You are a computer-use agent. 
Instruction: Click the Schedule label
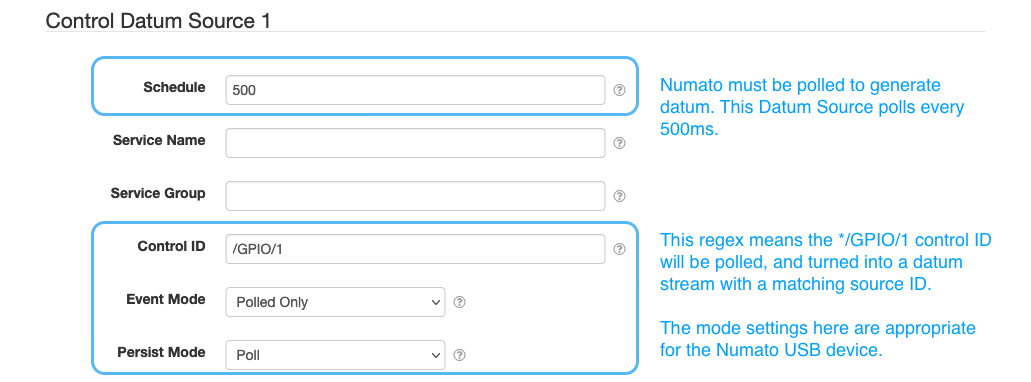click(174, 87)
